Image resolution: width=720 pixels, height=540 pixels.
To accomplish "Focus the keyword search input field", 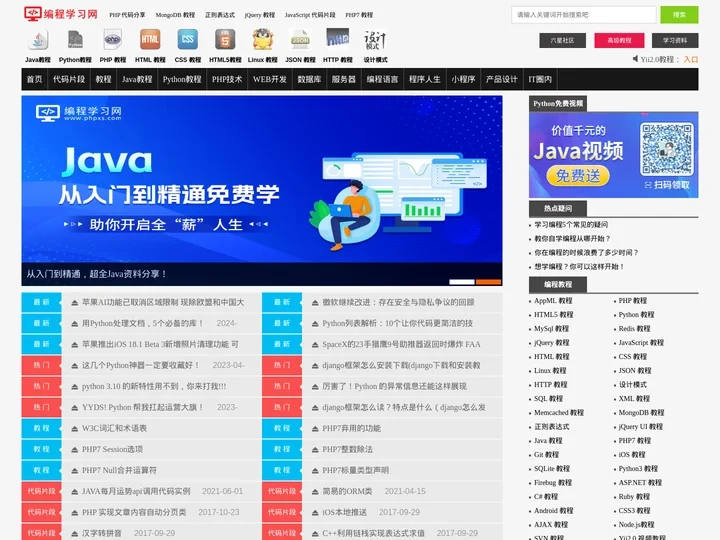I will point(584,15).
